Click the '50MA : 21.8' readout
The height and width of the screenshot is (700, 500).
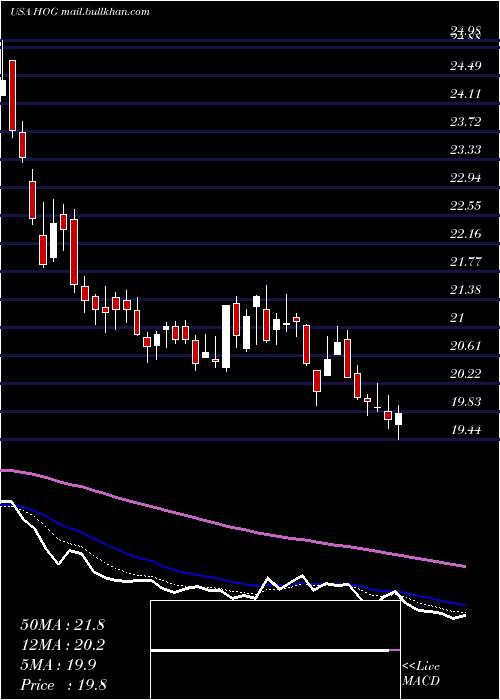click(x=62, y=625)
